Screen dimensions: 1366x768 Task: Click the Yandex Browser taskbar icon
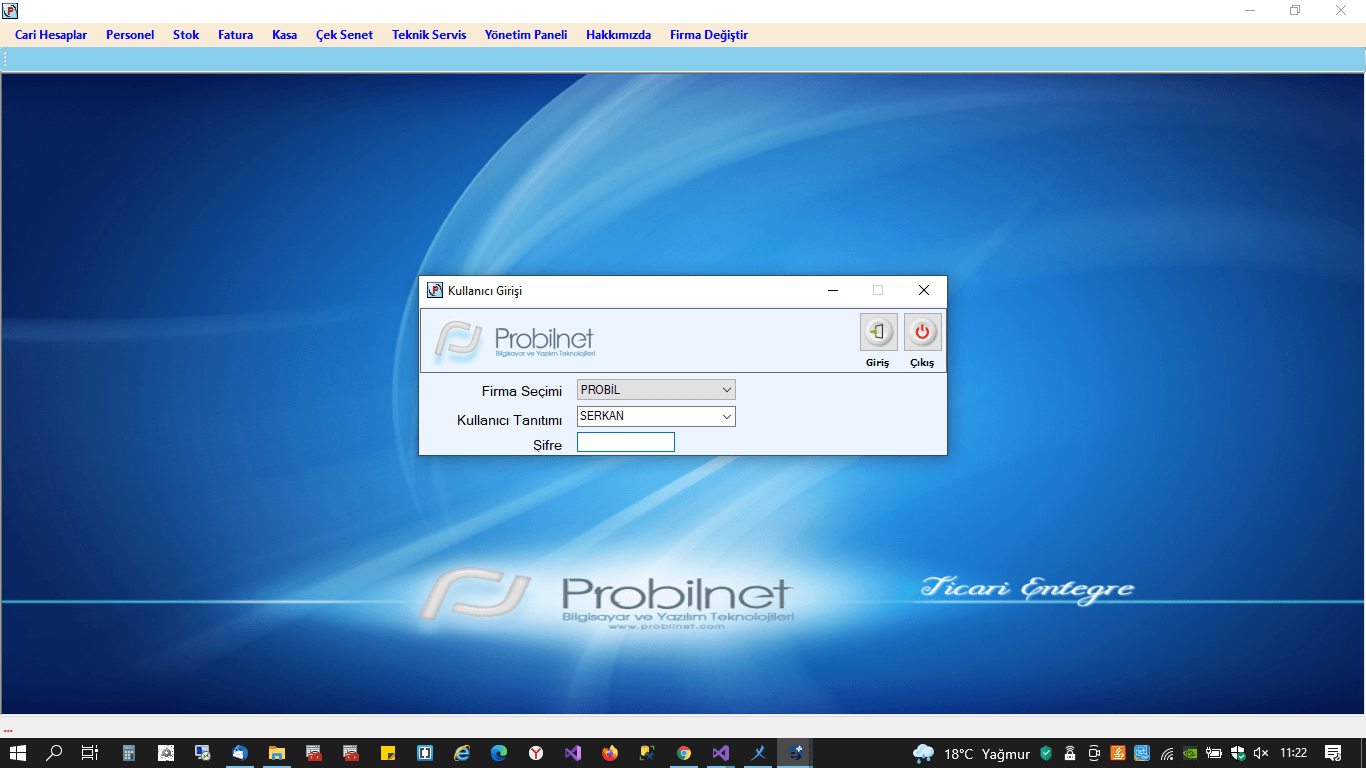point(536,753)
